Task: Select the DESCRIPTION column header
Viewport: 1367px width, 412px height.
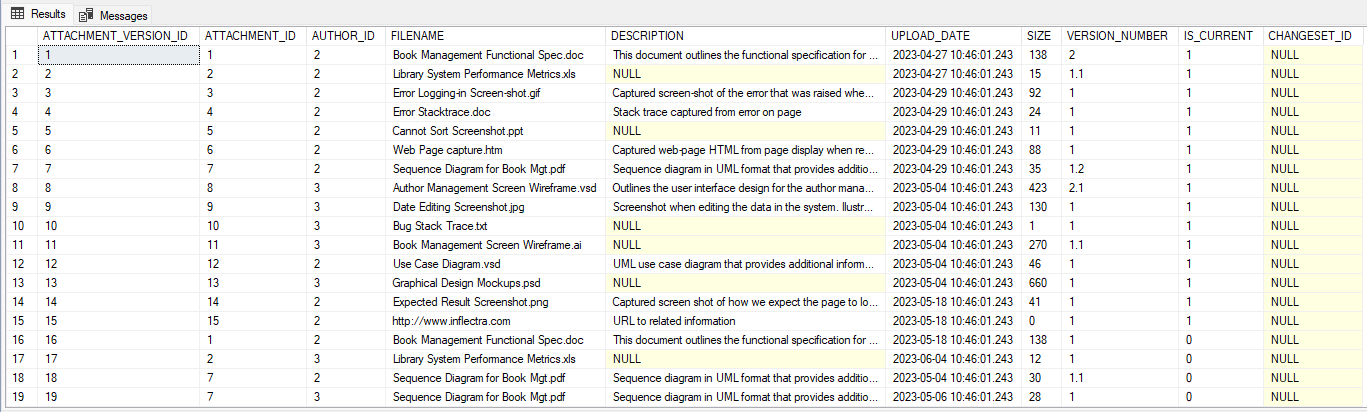Action: pyautogui.click(x=745, y=36)
